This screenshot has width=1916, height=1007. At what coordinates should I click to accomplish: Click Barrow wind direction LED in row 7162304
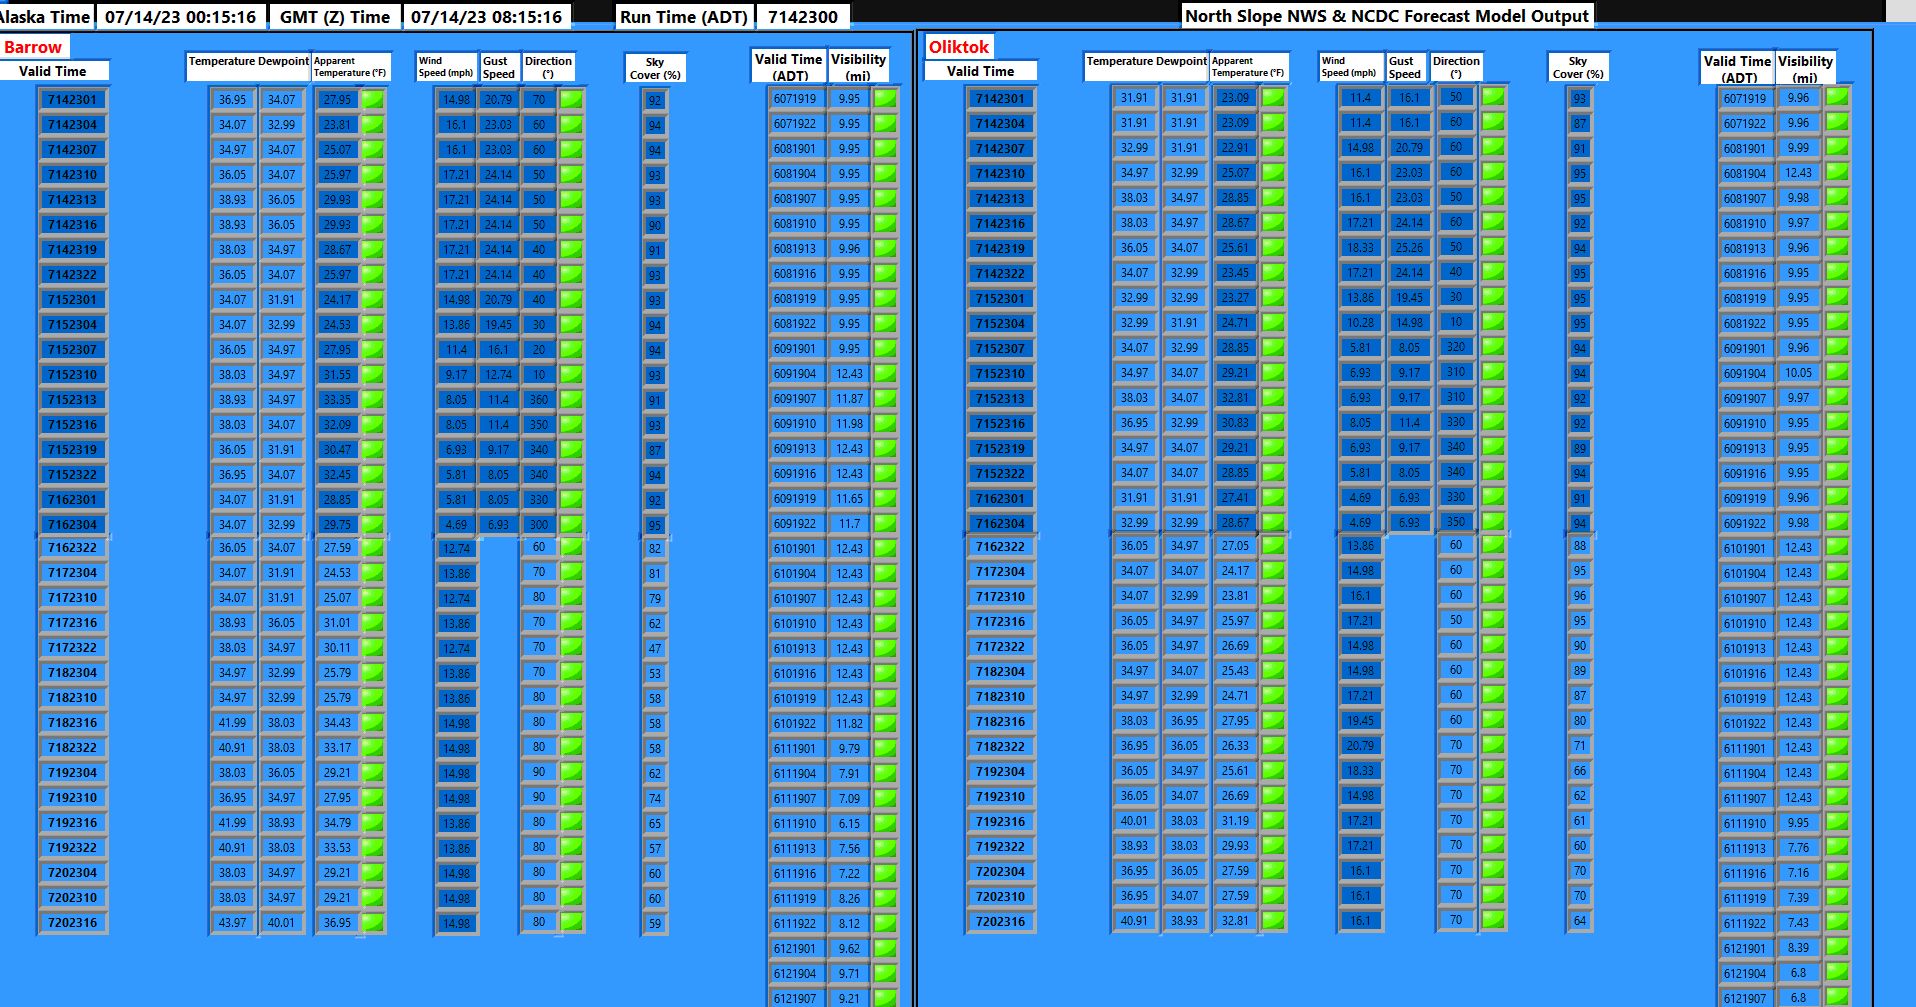click(571, 524)
